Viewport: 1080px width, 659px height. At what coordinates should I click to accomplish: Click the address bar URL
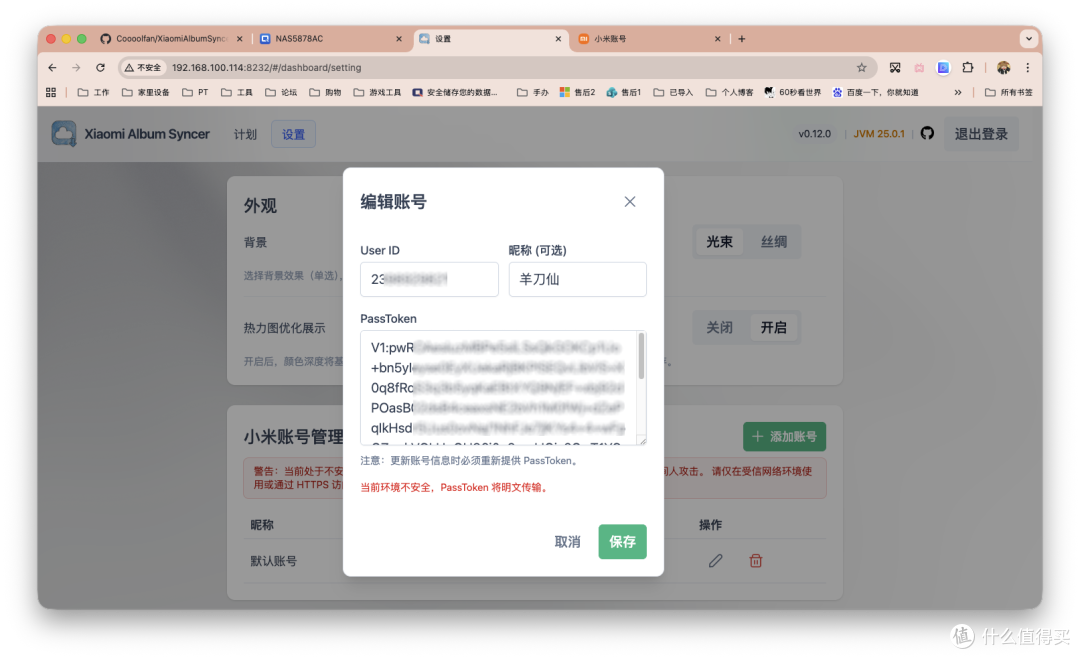click(x=267, y=67)
